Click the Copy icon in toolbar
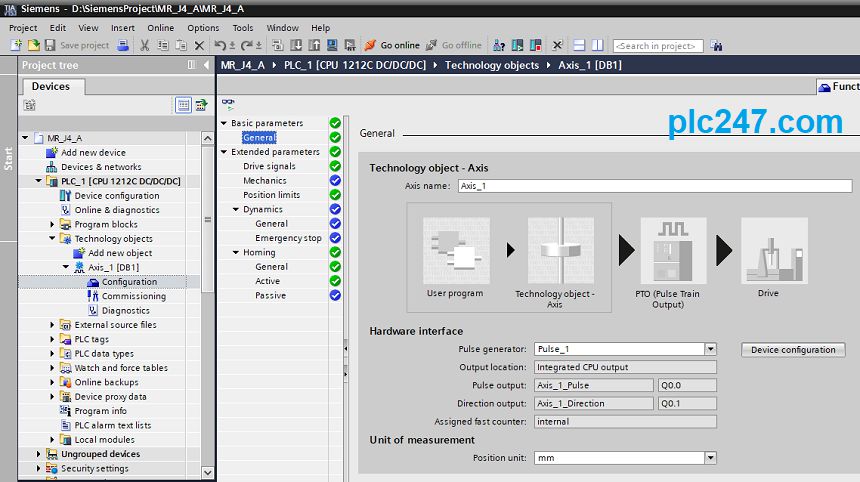Image resolution: width=860 pixels, height=482 pixels. click(163, 45)
